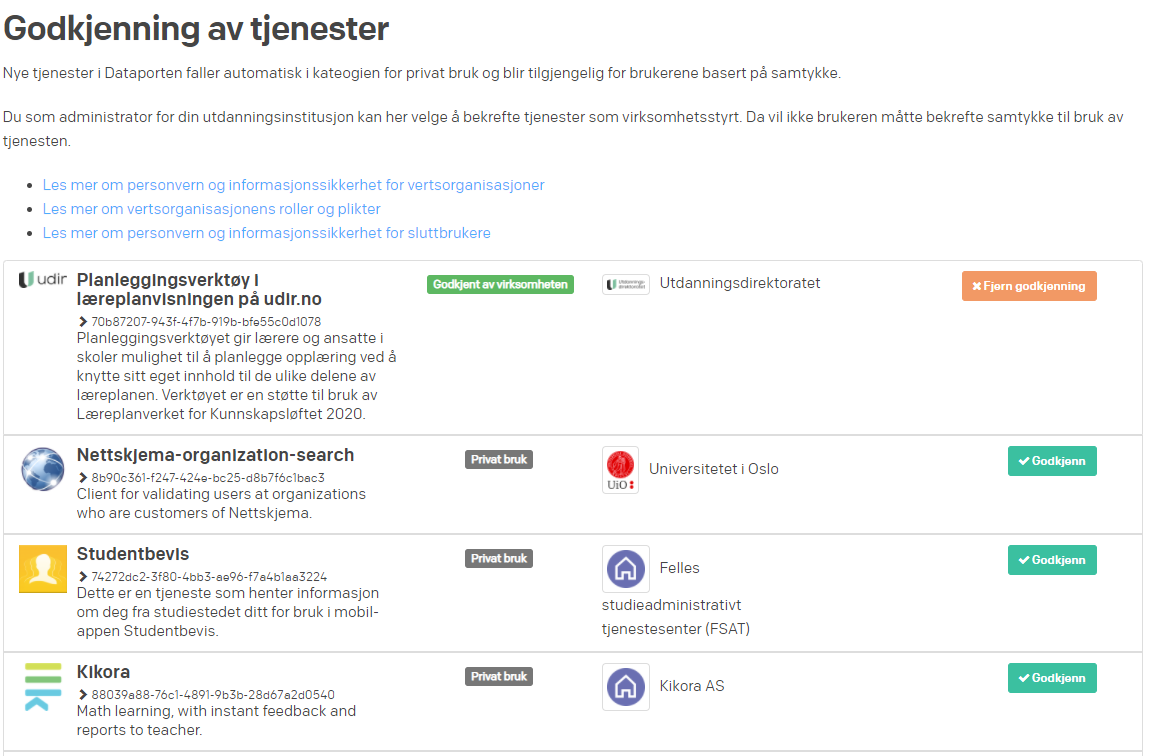Click the Privat bruk badge for Studentbevis
This screenshot has width=1150, height=756.
click(x=499, y=558)
